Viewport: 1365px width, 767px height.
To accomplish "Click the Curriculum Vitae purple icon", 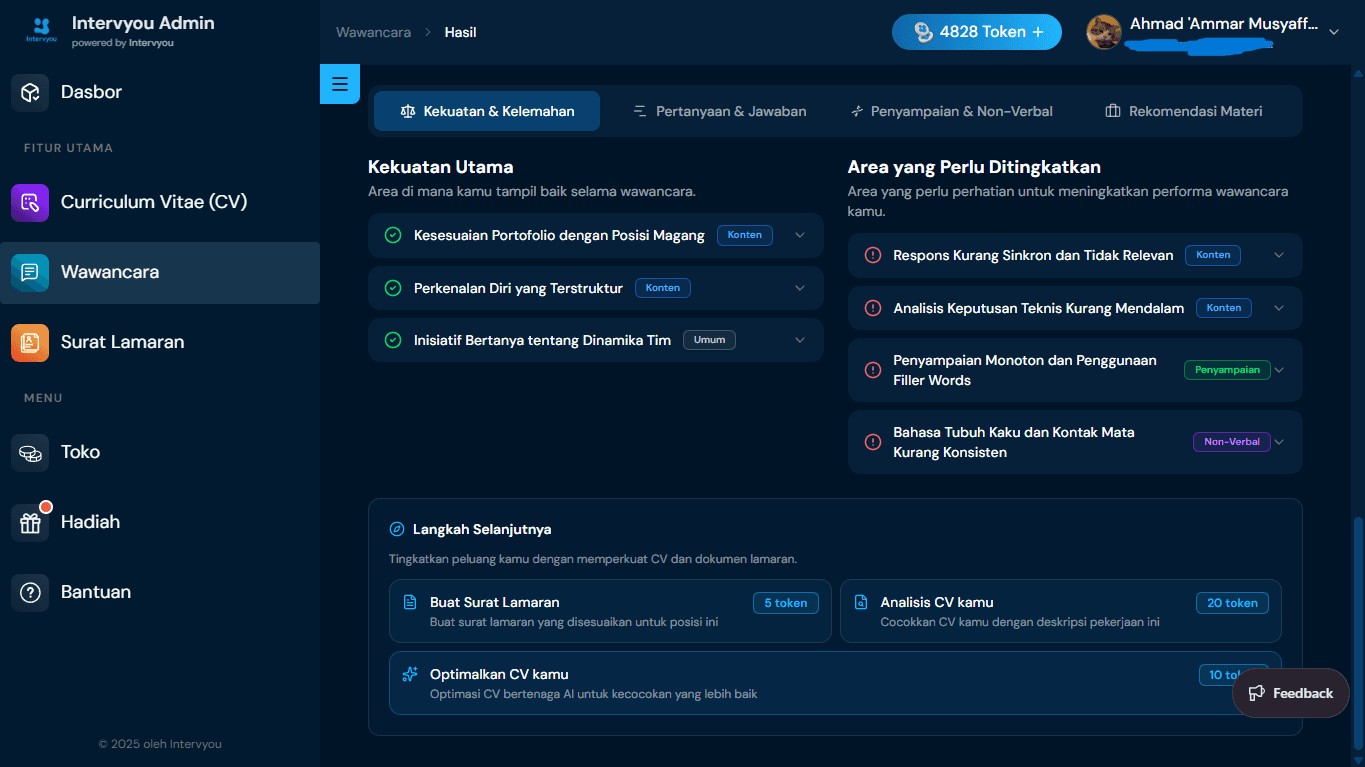I will [x=30, y=202].
